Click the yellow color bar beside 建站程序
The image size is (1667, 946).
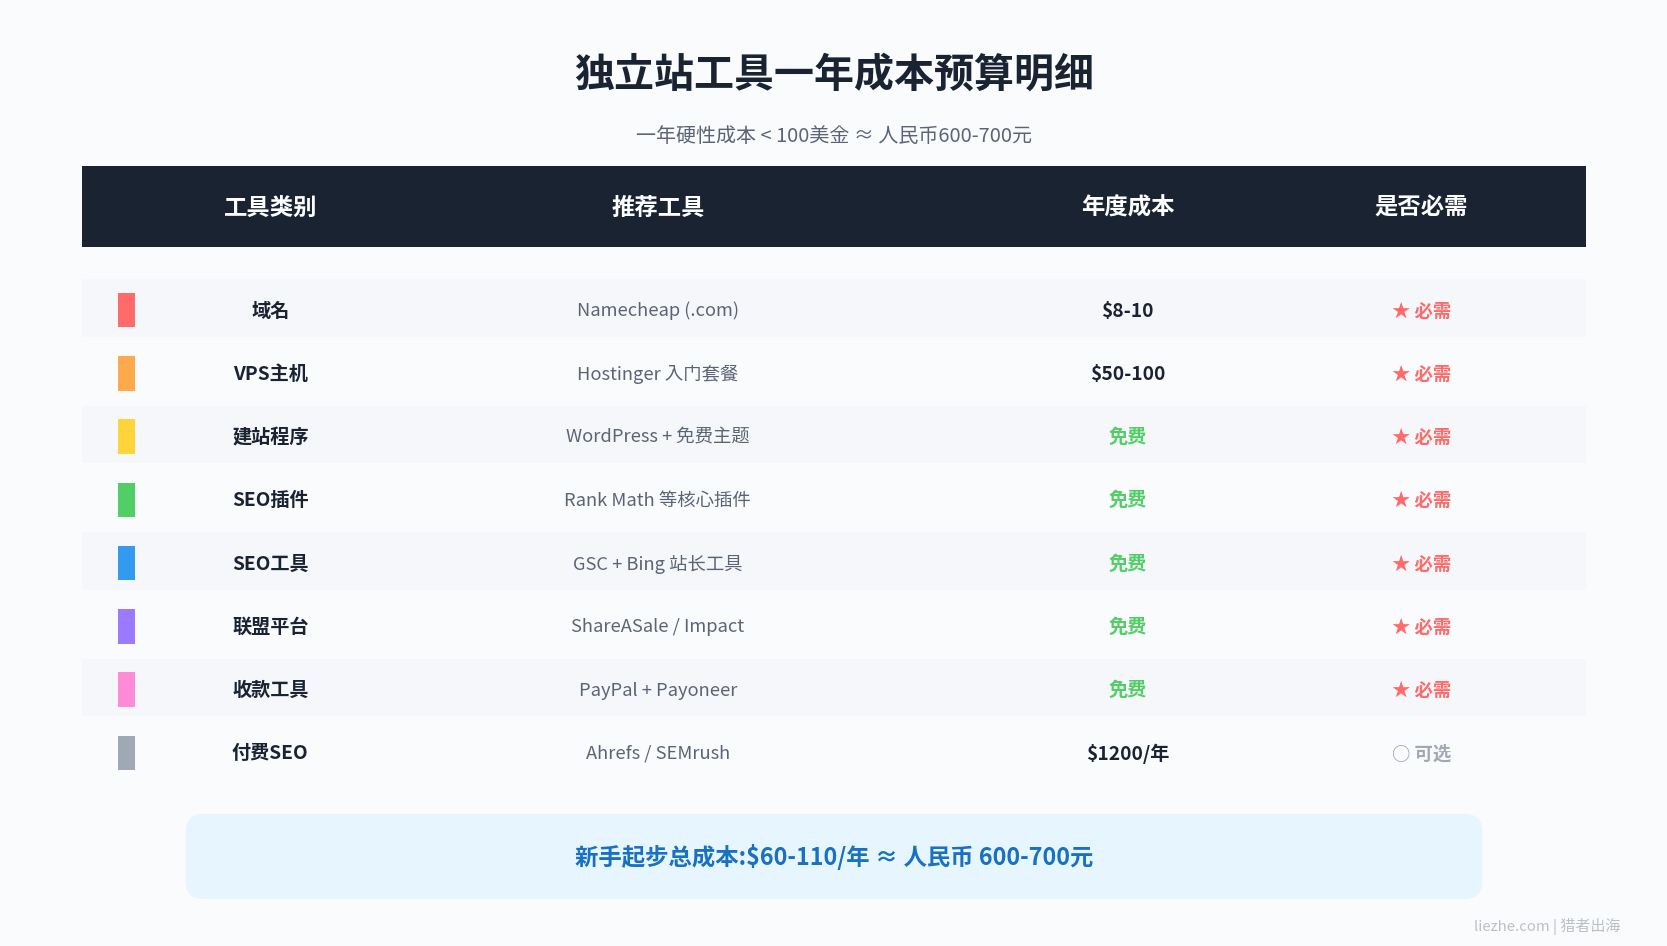point(126,436)
